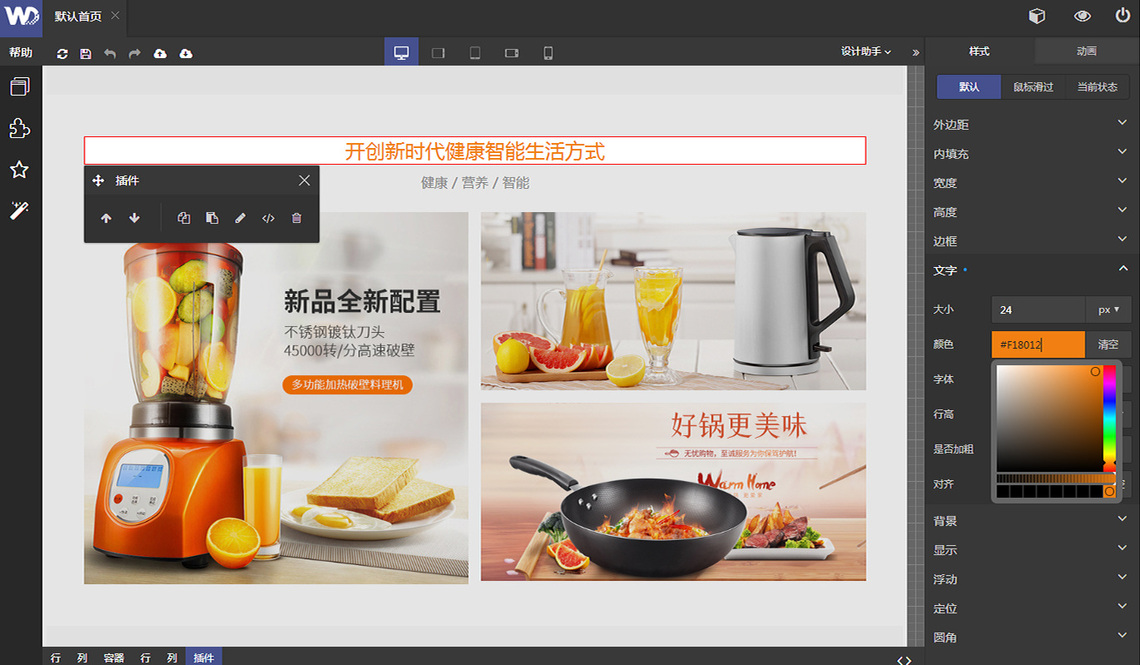The image size is (1140, 665).
Task: Toggle preview with the eye icon
Action: point(1082,16)
